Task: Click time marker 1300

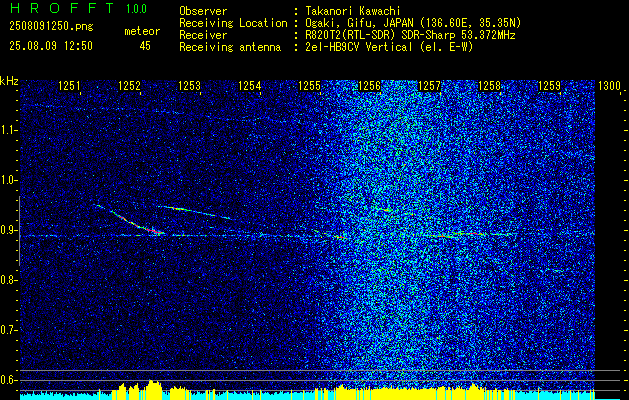Action: (609, 86)
